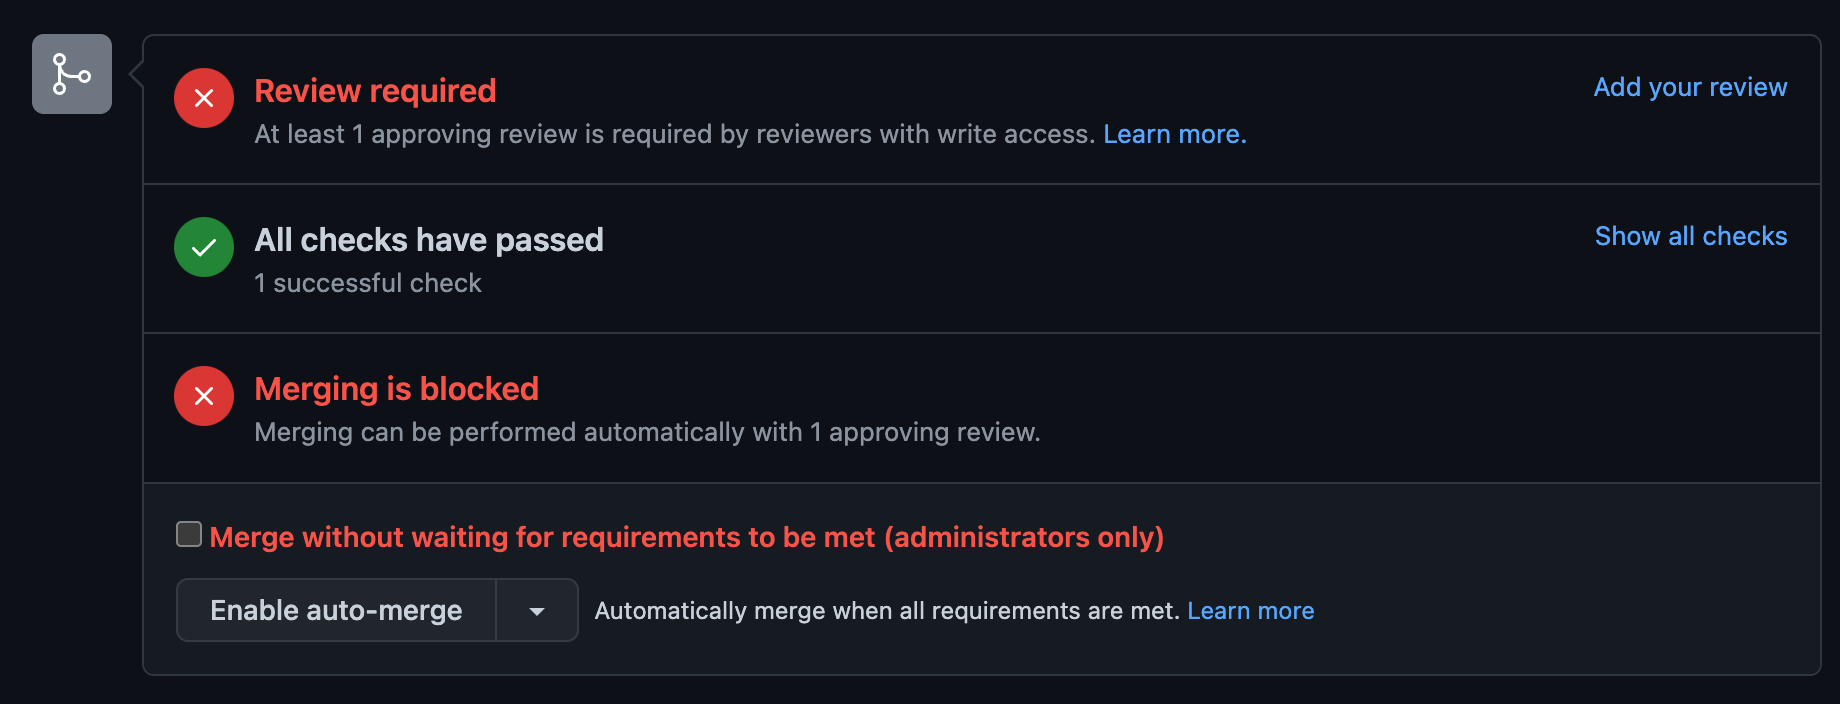Open the auto-merge options dropdown arrow
The image size is (1840, 704).
click(x=537, y=610)
